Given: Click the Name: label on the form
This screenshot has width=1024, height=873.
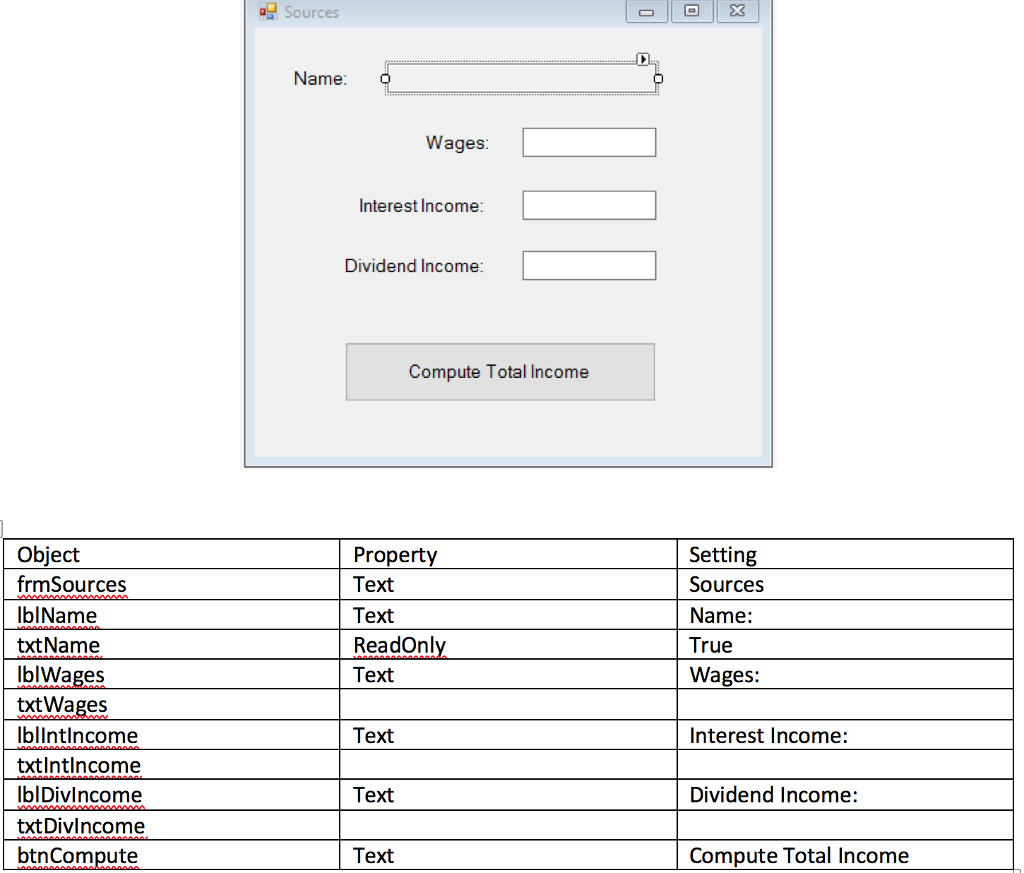Looking at the screenshot, I should coord(319,78).
